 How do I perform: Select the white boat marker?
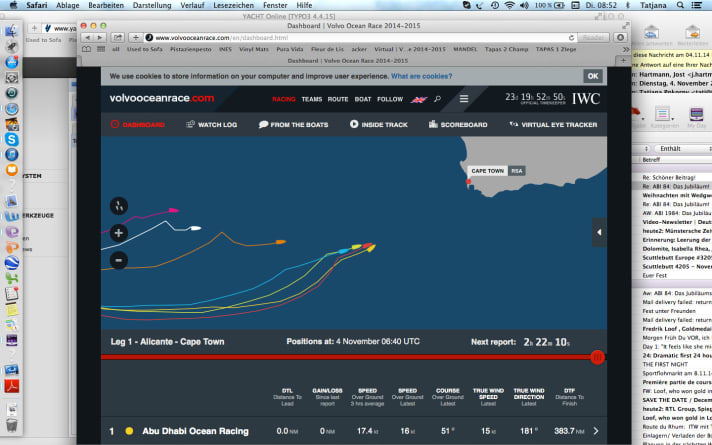[196, 228]
